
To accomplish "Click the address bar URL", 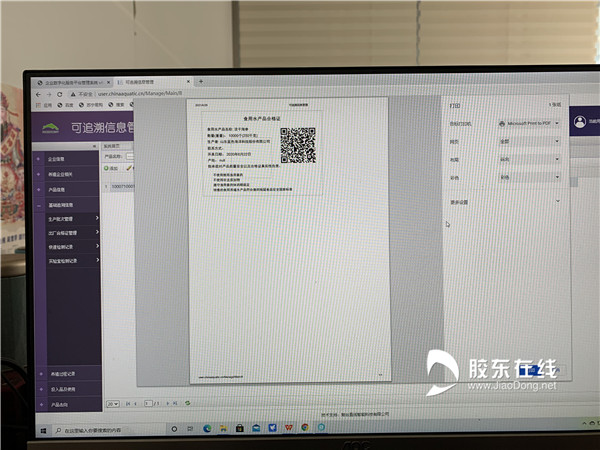I will 140,94.
